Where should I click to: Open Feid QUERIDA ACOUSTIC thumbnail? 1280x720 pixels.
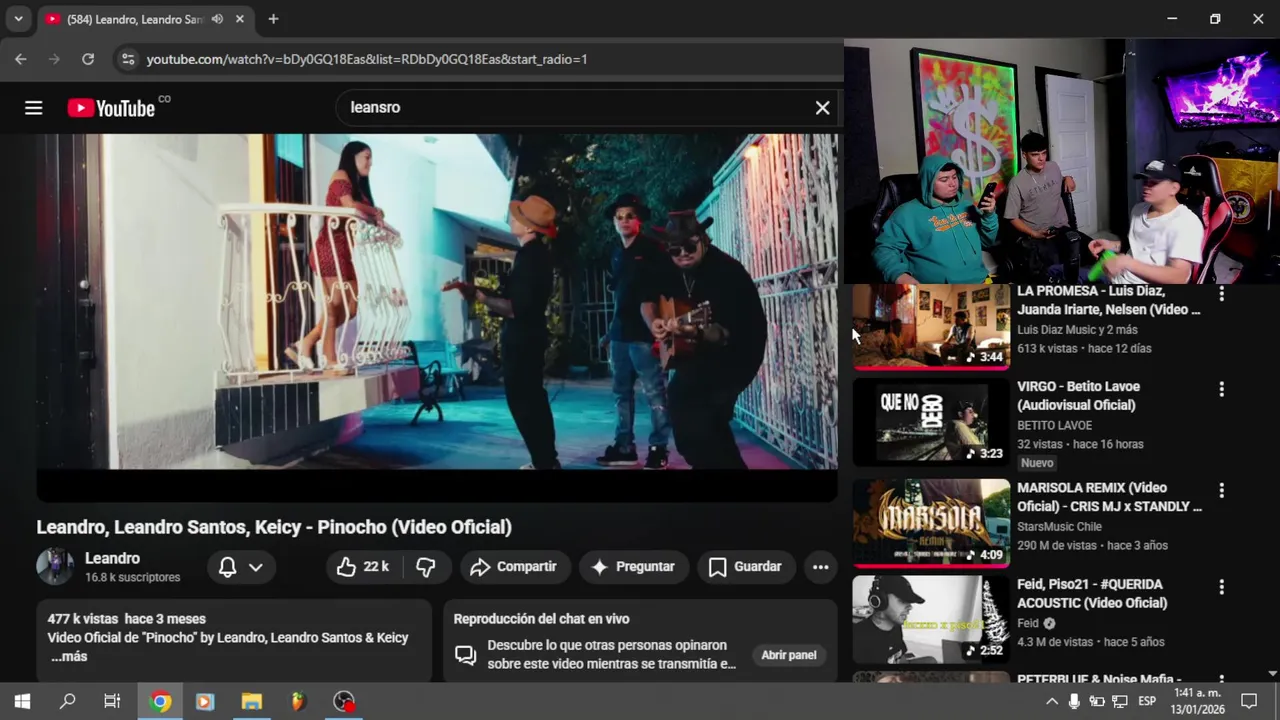coord(931,619)
